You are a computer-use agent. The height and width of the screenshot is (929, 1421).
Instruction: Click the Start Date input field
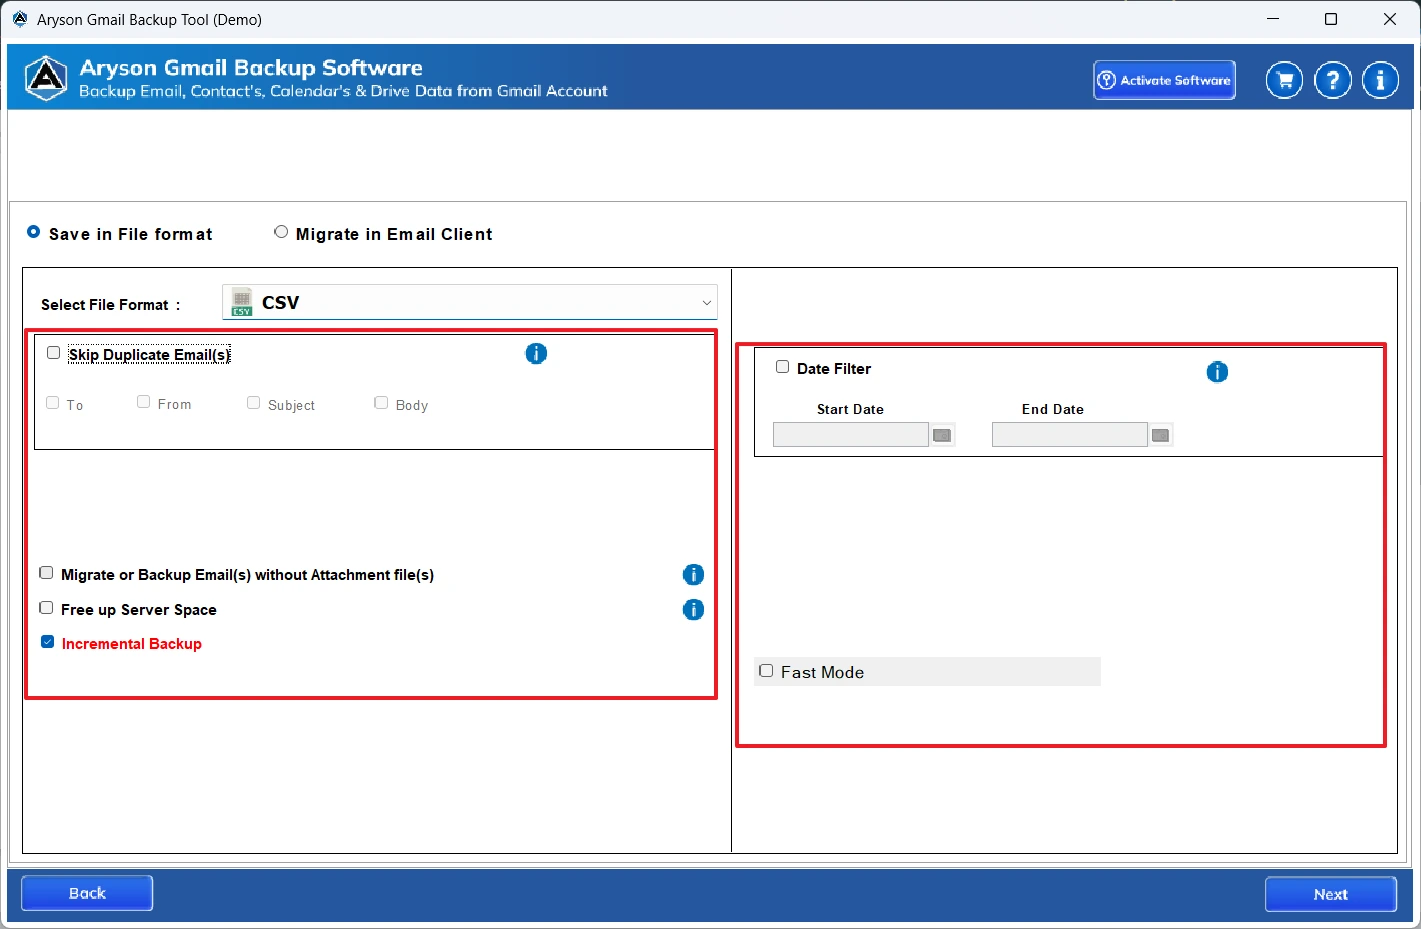click(x=851, y=435)
